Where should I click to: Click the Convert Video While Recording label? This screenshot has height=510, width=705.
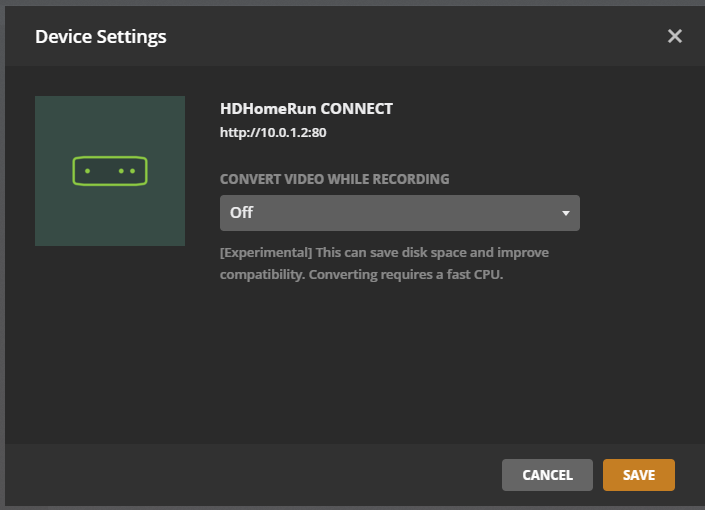coord(334,180)
